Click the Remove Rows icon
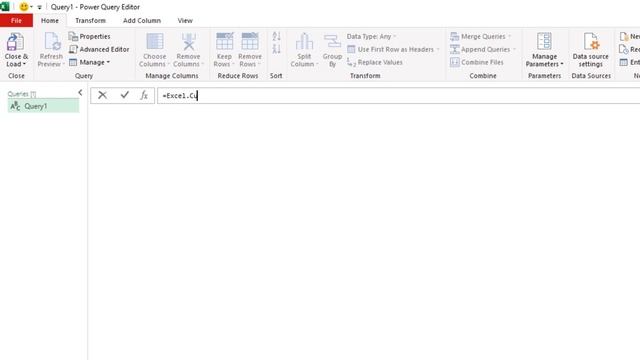This screenshot has width=640, height=360. pyautogui.click(x=250, y=42)
